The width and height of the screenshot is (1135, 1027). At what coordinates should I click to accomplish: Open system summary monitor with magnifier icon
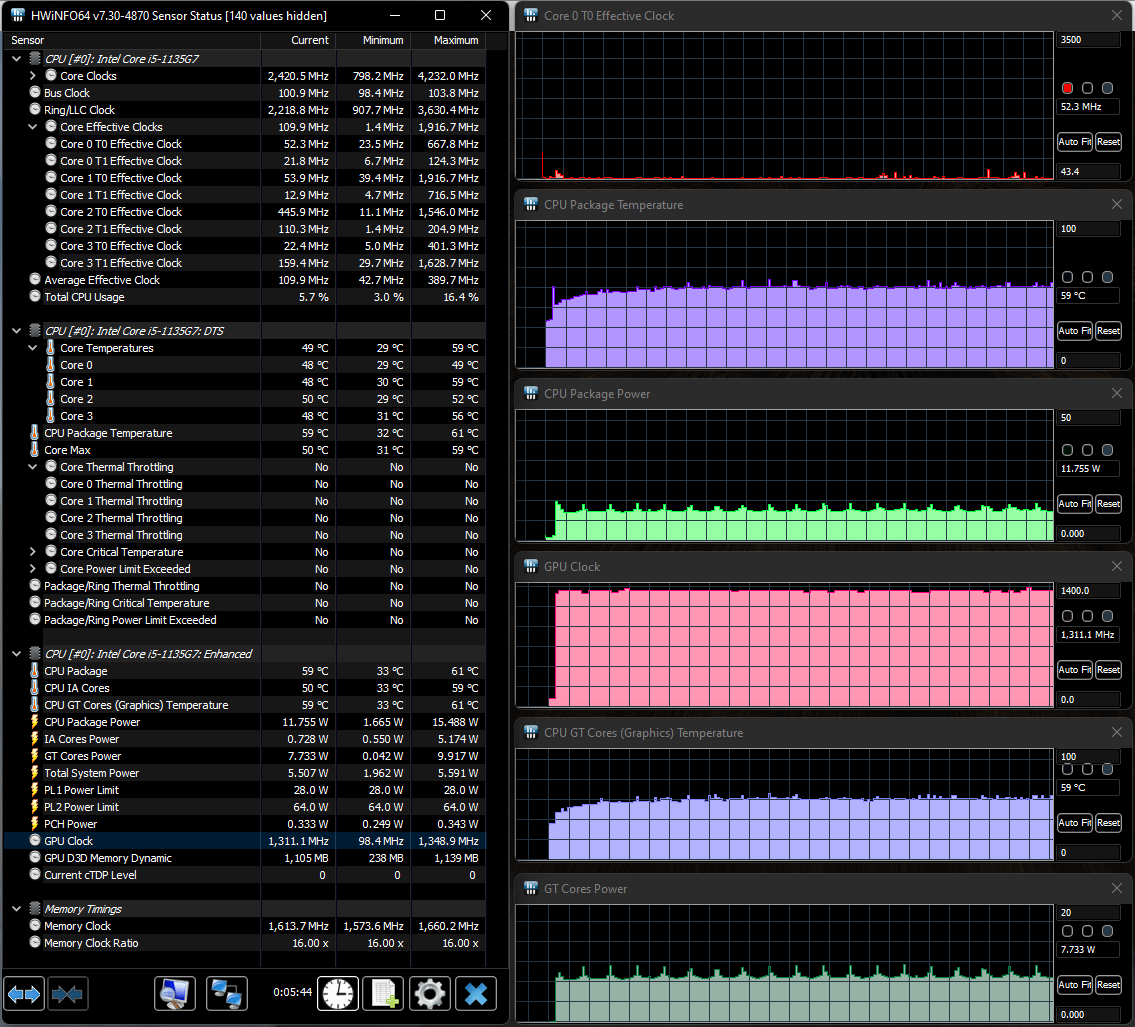175,994
